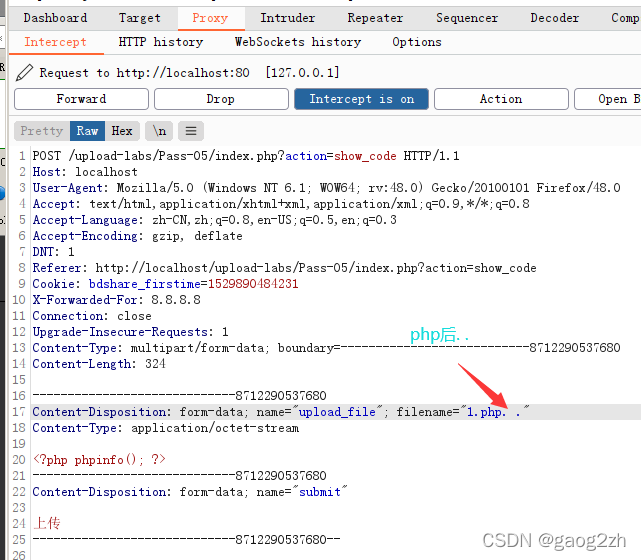Click the X-Forwarded-For: 8.8.8.8 line

pos(117,300)
